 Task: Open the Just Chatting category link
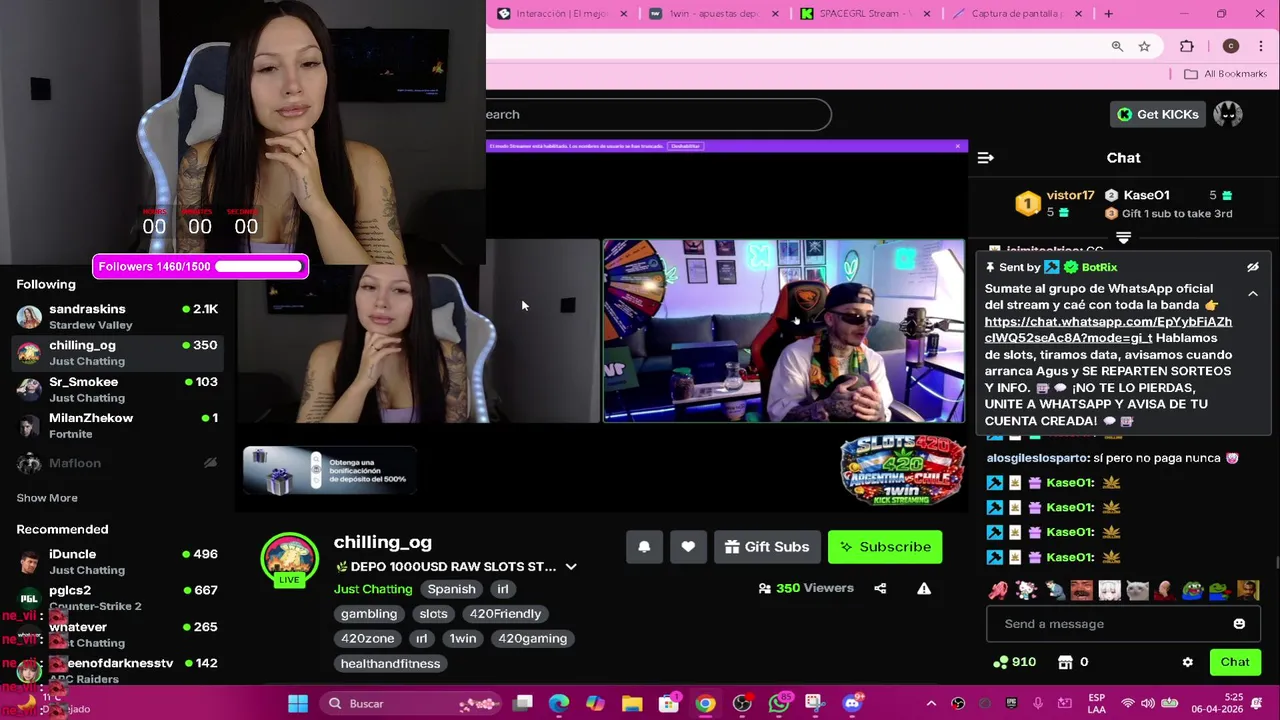pos(373,589)
